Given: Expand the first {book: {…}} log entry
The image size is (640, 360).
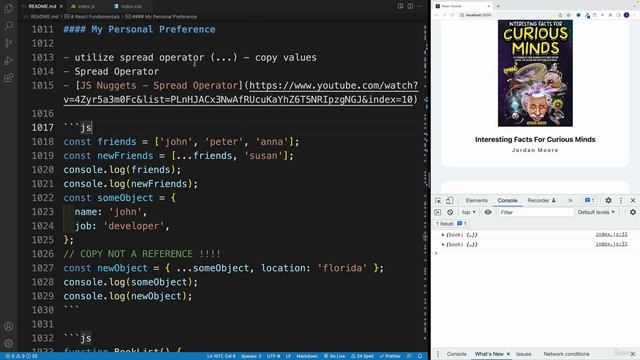Looking at the screenshot, I should 443,235.
